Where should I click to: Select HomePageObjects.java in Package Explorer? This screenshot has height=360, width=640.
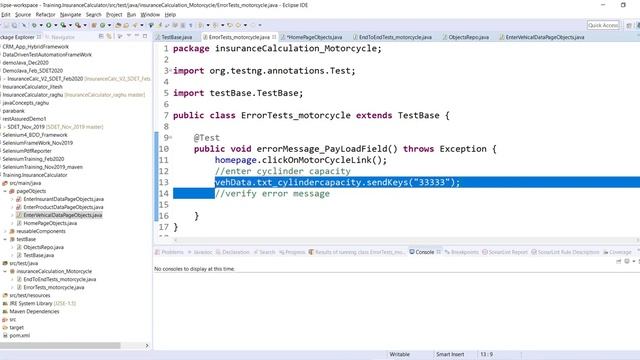click(50, 223)
